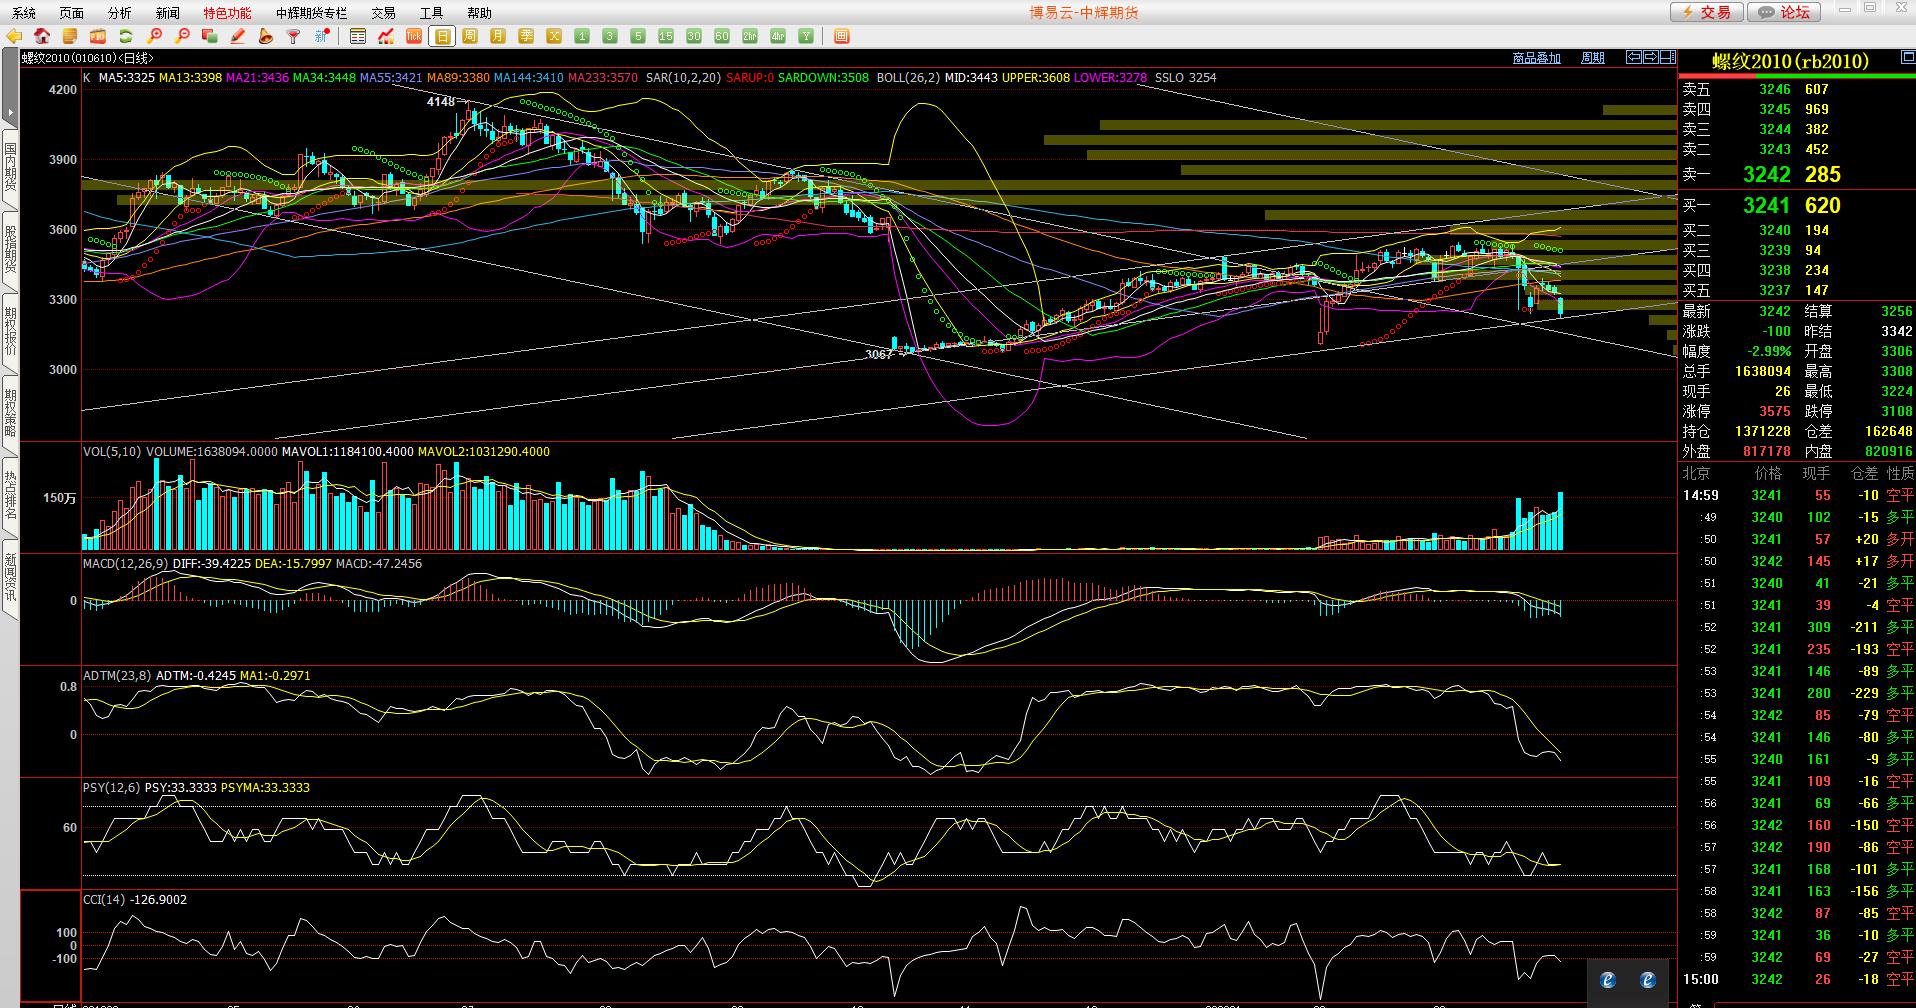Go to the home page icon
The image size is (1916, 1008).
click(x=42, y=37)
